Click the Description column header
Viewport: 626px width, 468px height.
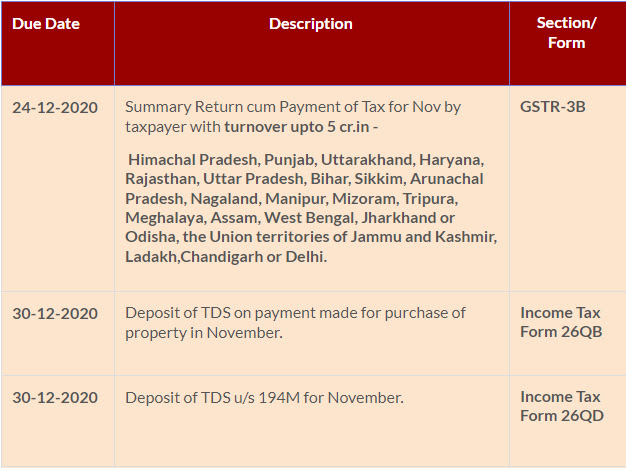[x=311, y=24]
